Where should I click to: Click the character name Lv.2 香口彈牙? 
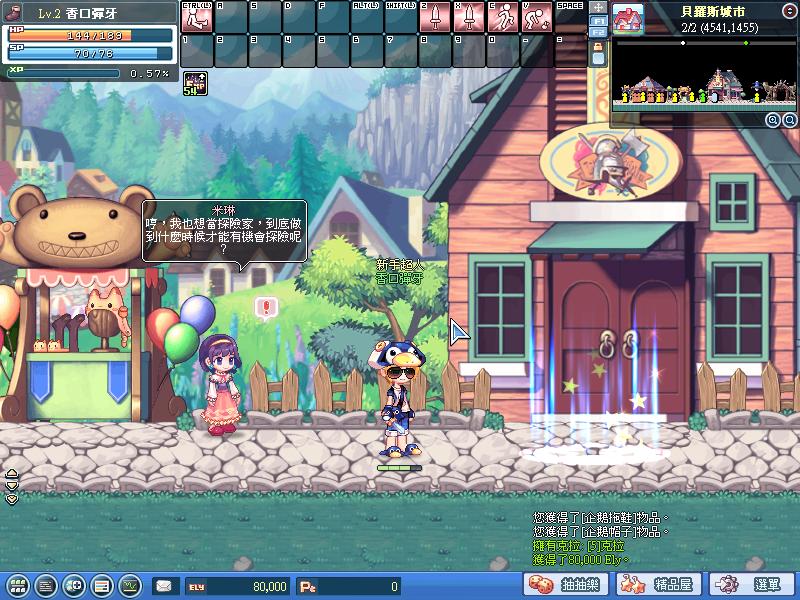[x=78, y=13]
